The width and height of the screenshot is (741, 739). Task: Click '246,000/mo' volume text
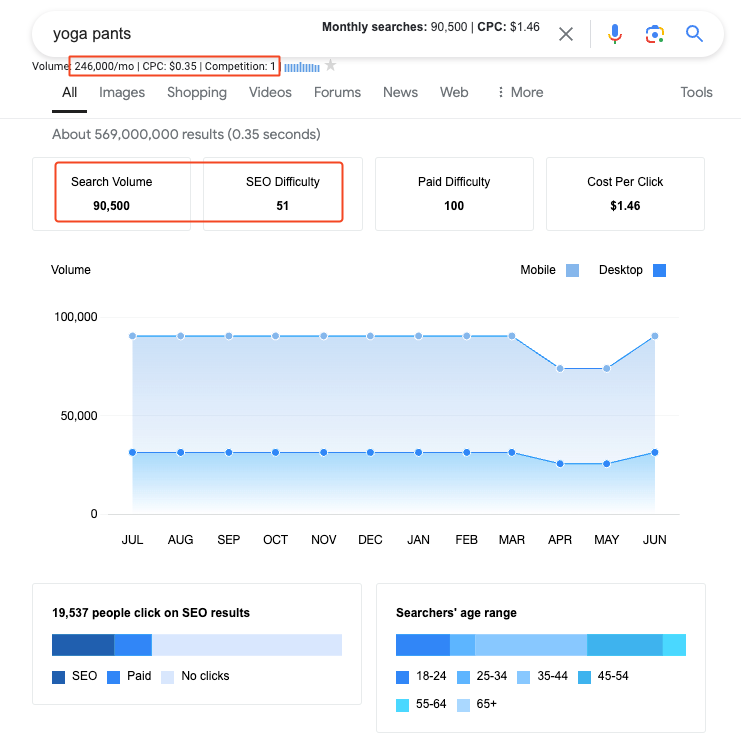(x=104, y=66)
